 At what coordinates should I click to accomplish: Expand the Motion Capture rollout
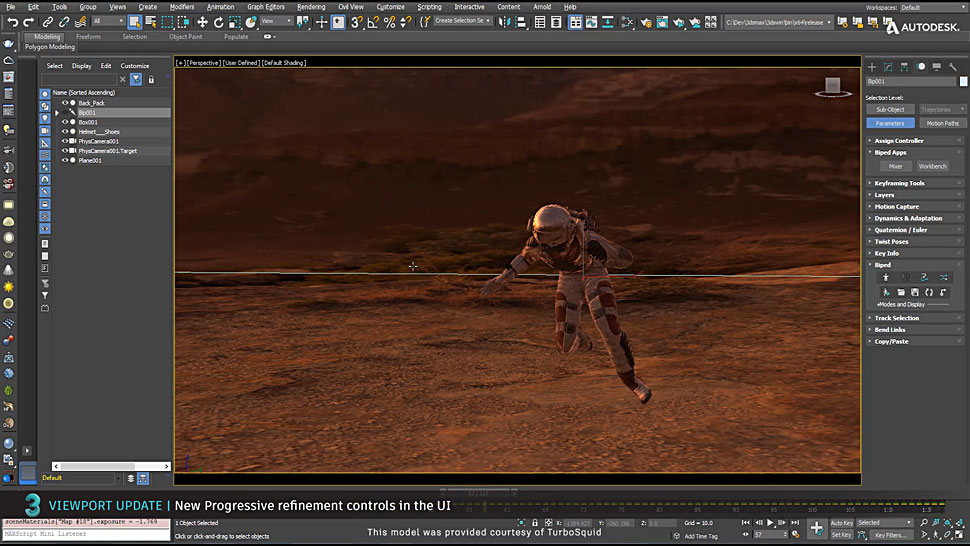(896, 207)
